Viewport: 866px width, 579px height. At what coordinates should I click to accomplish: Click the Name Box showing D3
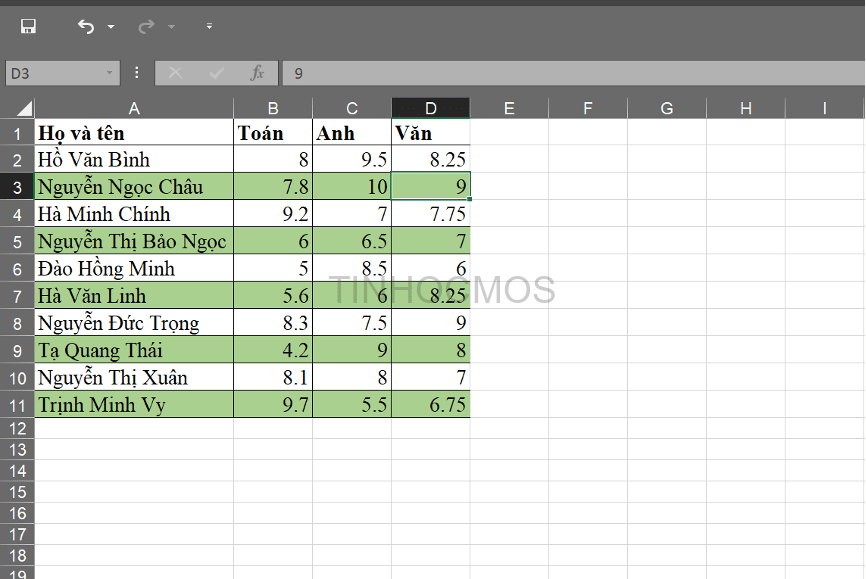(55, 73)
